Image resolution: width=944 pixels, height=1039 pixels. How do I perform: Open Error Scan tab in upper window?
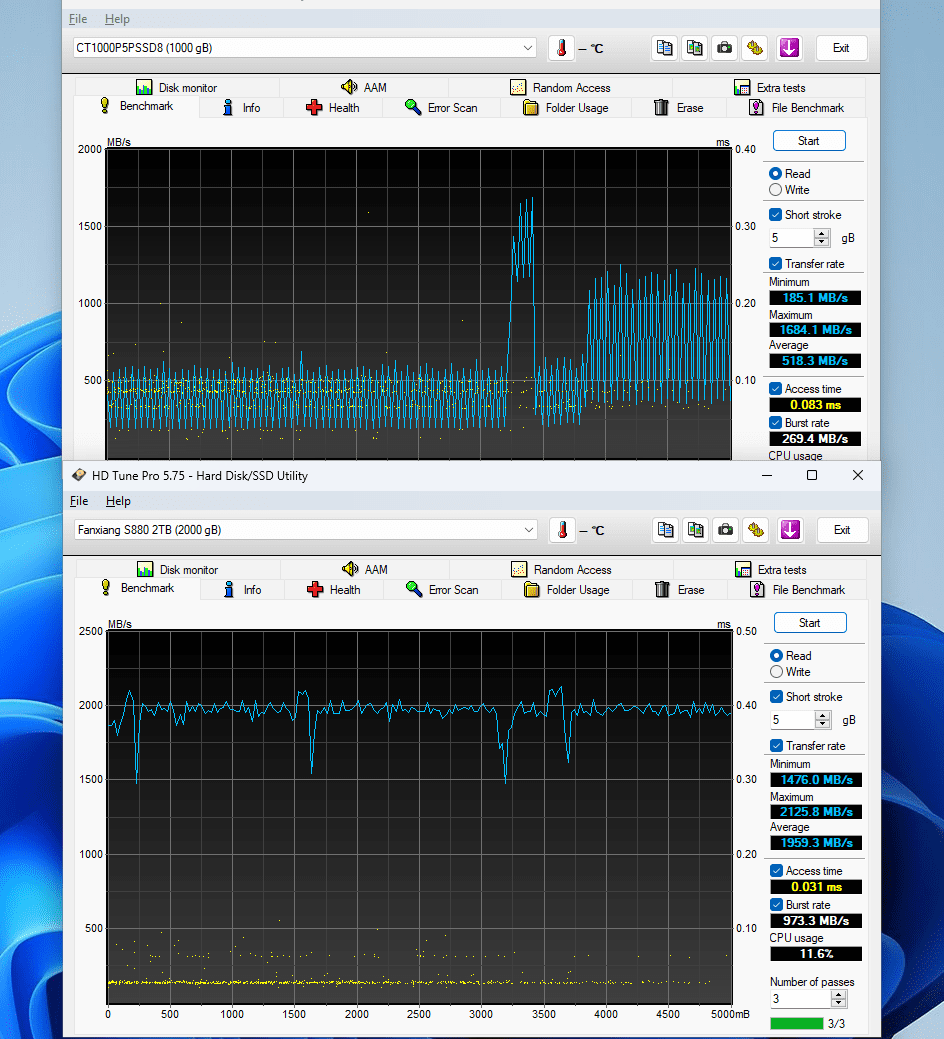click(441, 108)
